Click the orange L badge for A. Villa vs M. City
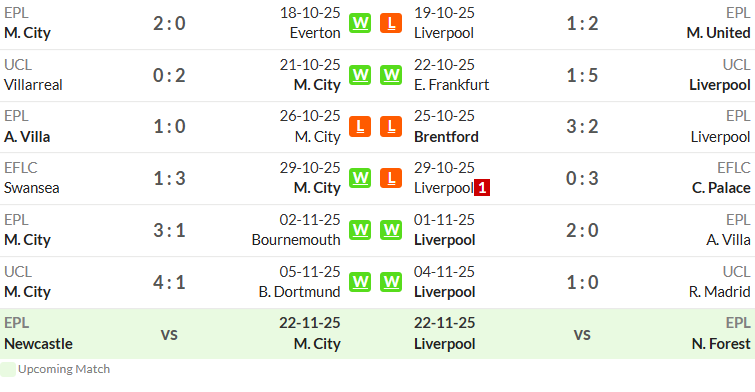The width and height of the screenshot is (755, 392). [x=360, y=127]
